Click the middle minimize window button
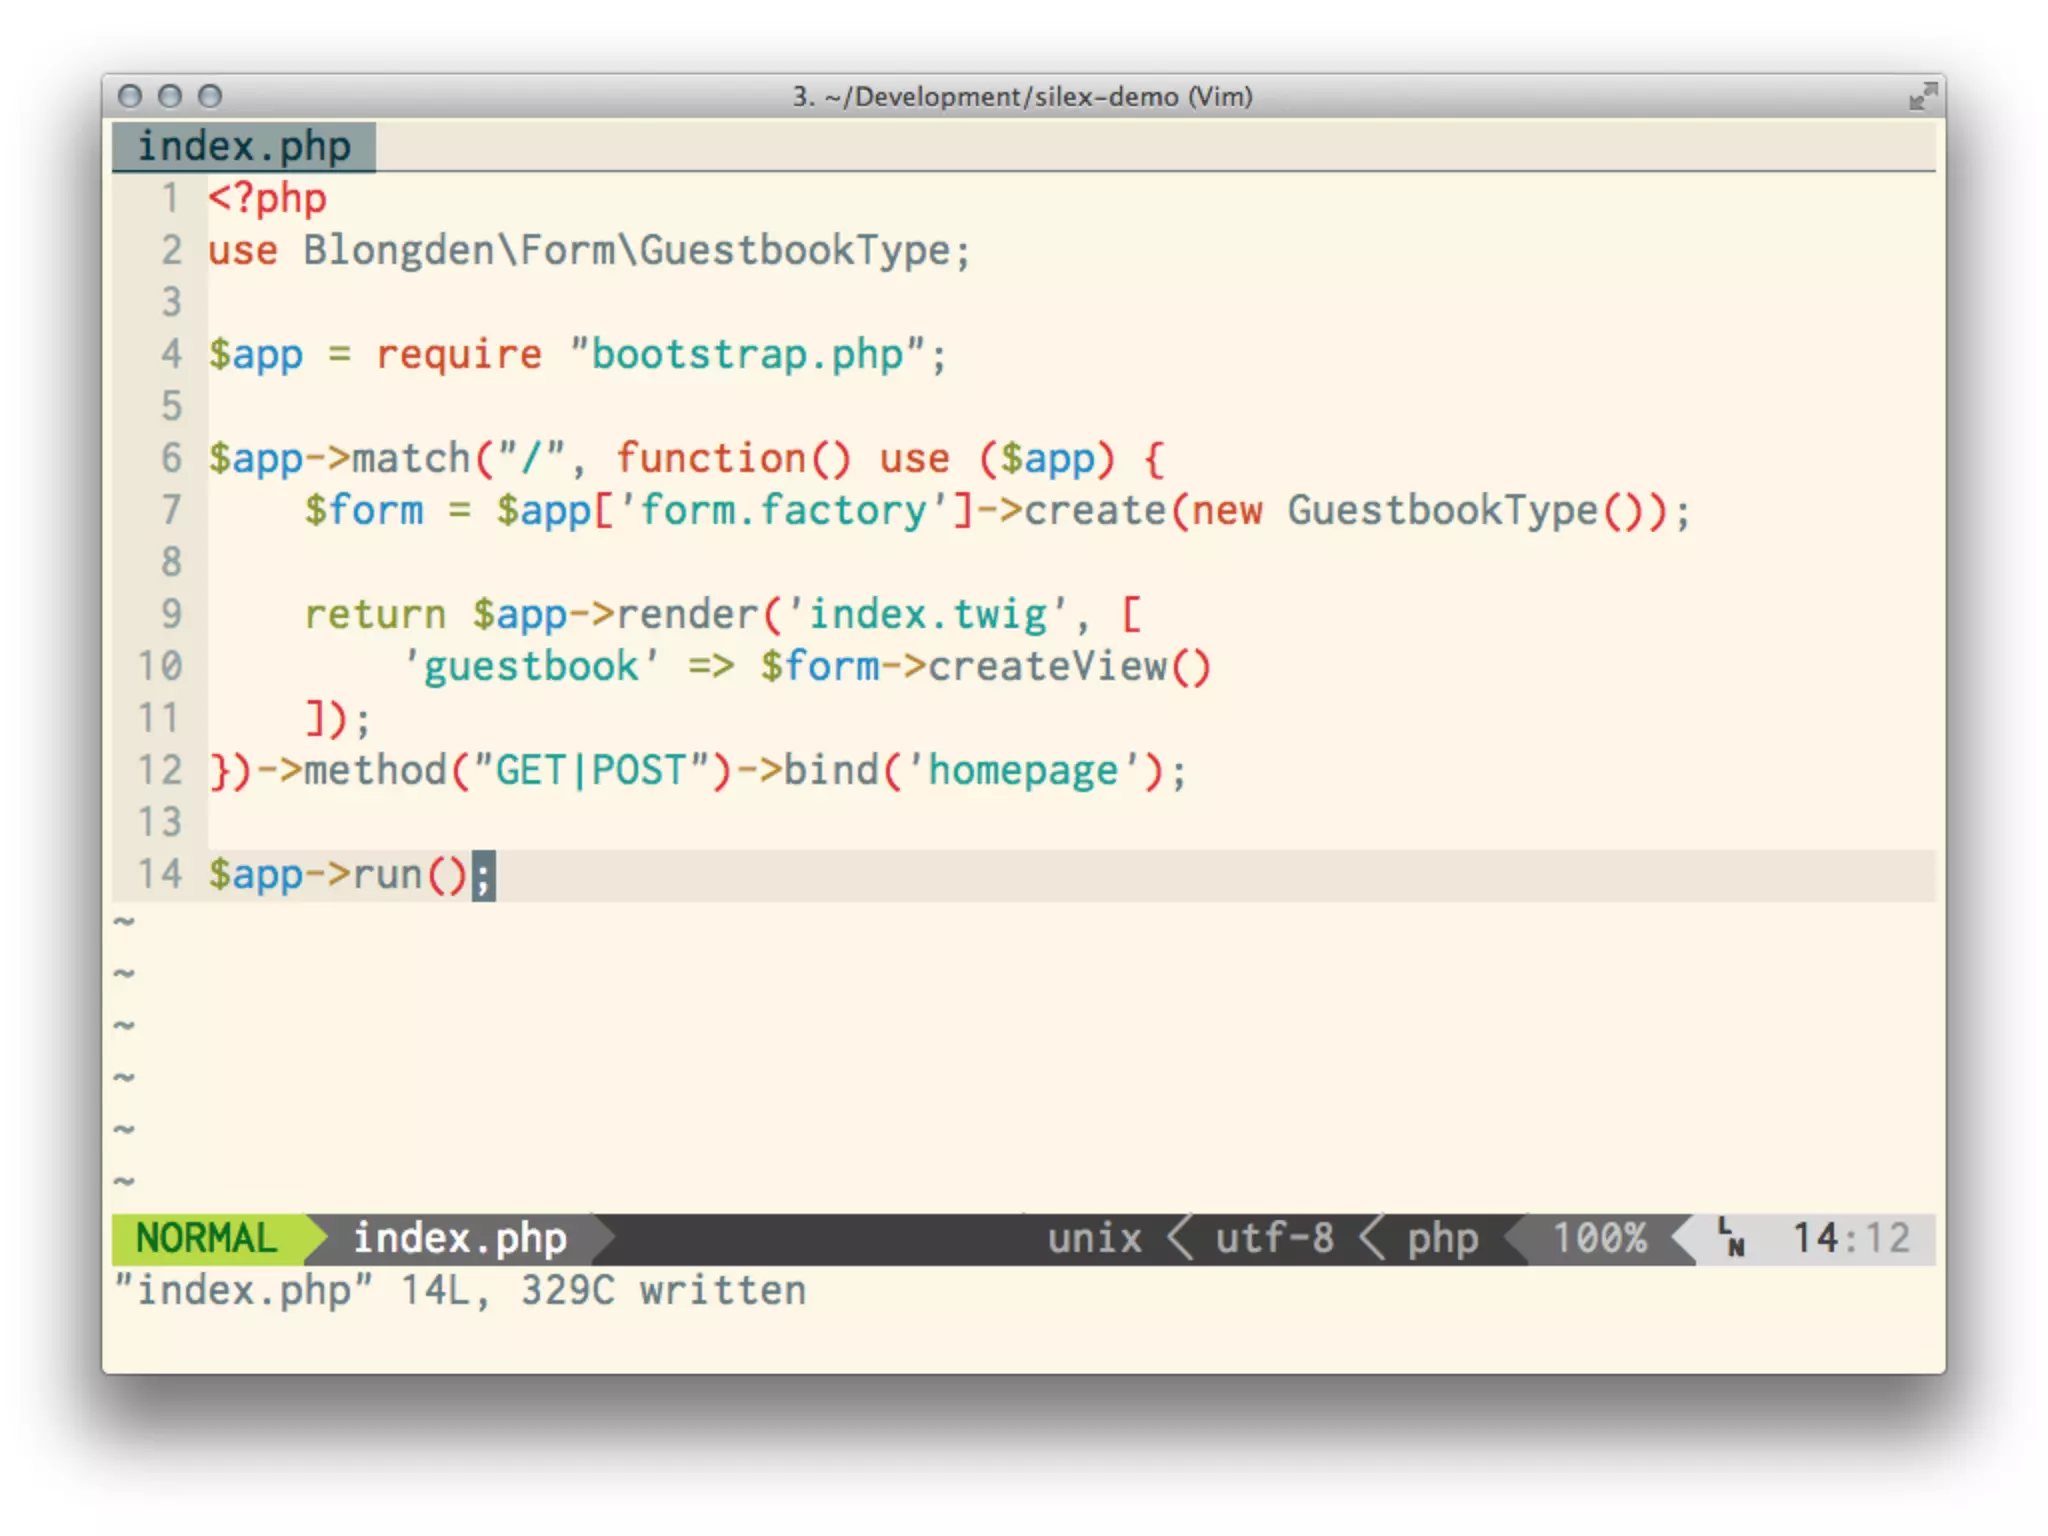Viewport: 2048px width, 1536px height. click(170, 96)
